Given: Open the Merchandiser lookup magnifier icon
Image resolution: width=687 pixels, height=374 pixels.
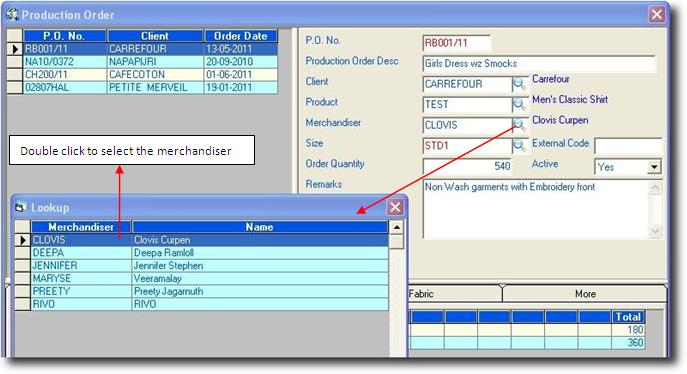Looking at the screenshot, I should 519,125.
